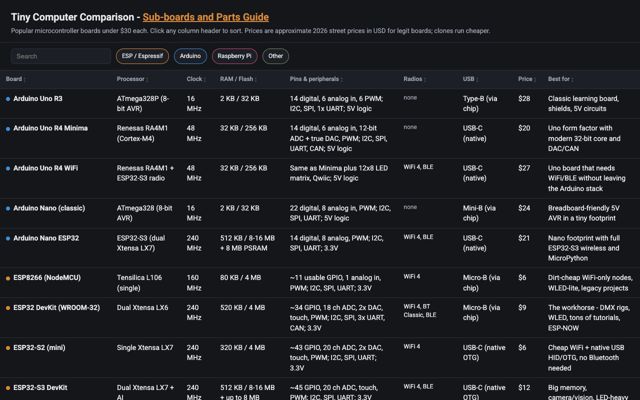Click the 520 KB / 4 MB memory cell
Screen dimensions: 640x400
(242, 307)
